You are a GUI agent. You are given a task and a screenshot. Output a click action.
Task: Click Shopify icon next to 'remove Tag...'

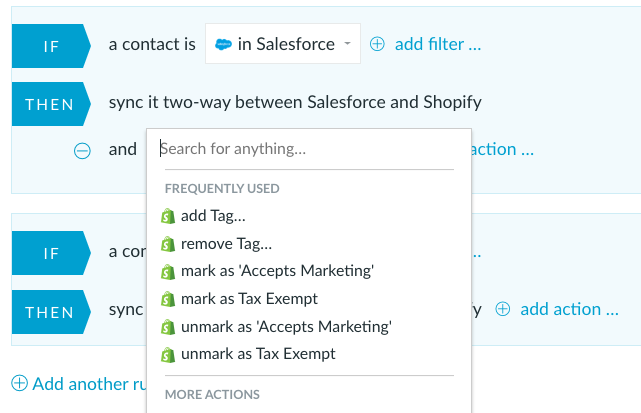pyautogui.click(x=168, y=244)
